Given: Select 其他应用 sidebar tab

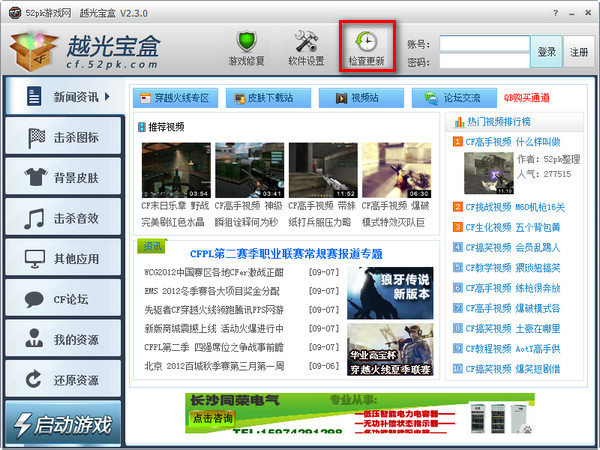Looking at the screenshot, I should pos(63,259).
